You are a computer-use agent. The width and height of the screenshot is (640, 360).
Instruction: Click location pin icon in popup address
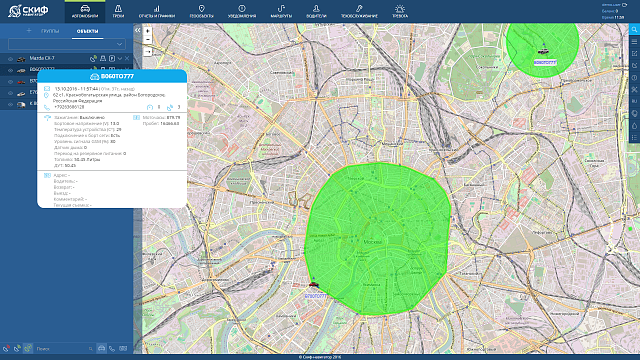click(47, 95)
